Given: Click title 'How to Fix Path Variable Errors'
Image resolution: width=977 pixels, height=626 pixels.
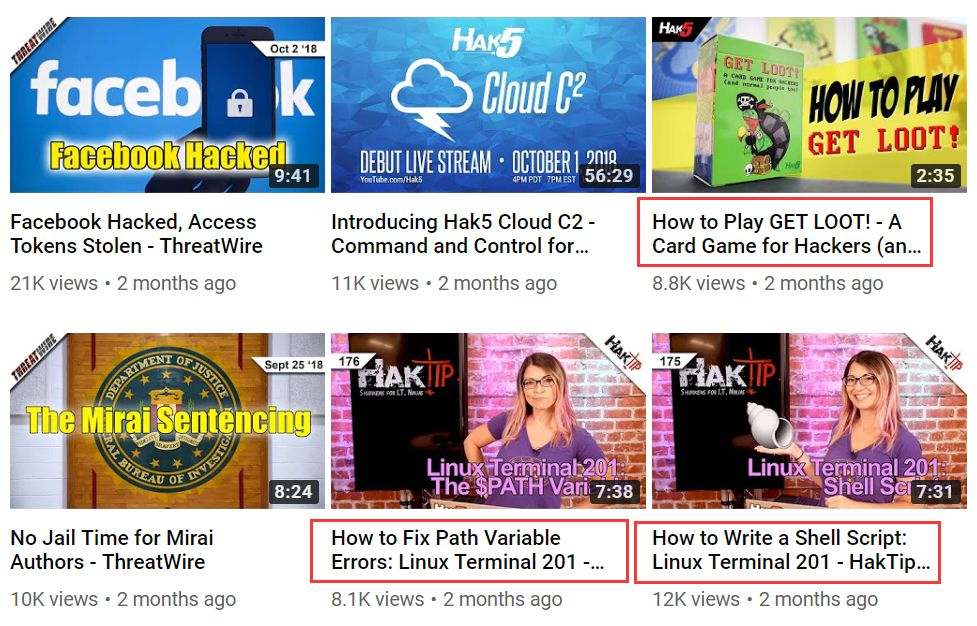Looking at the screenshot, I should click(x=467, y=549).
